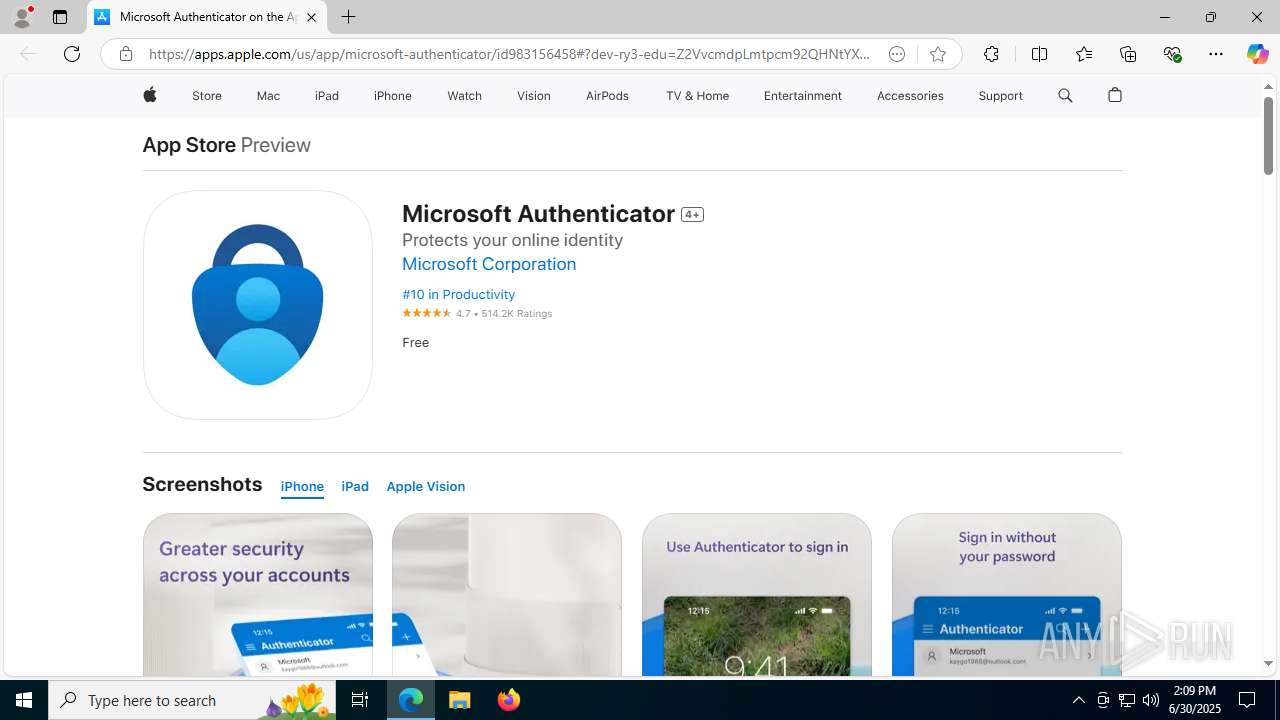Open Browser essentials heart icon

pos(1172,54)
